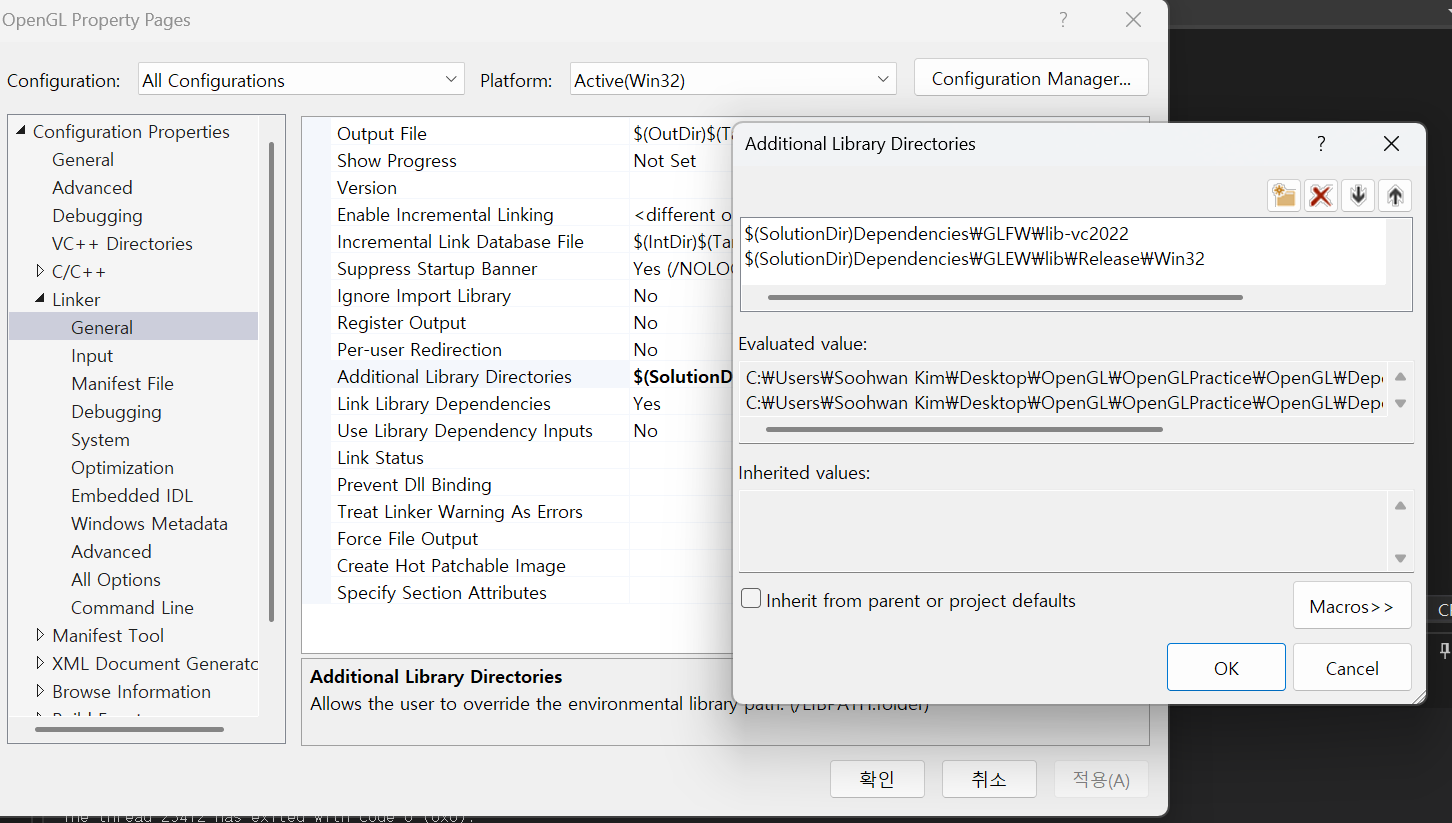Click the 확인 button

coord(877,779)
